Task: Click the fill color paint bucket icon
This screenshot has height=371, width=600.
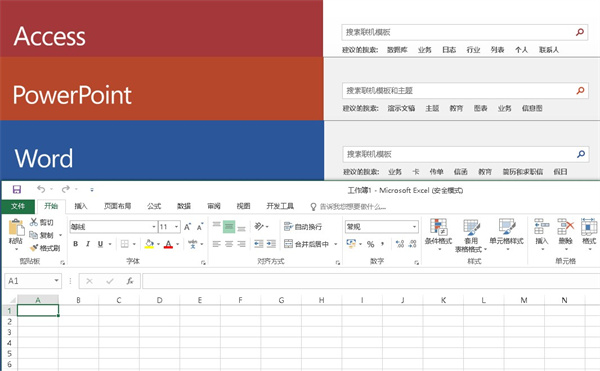Action: 149,244
